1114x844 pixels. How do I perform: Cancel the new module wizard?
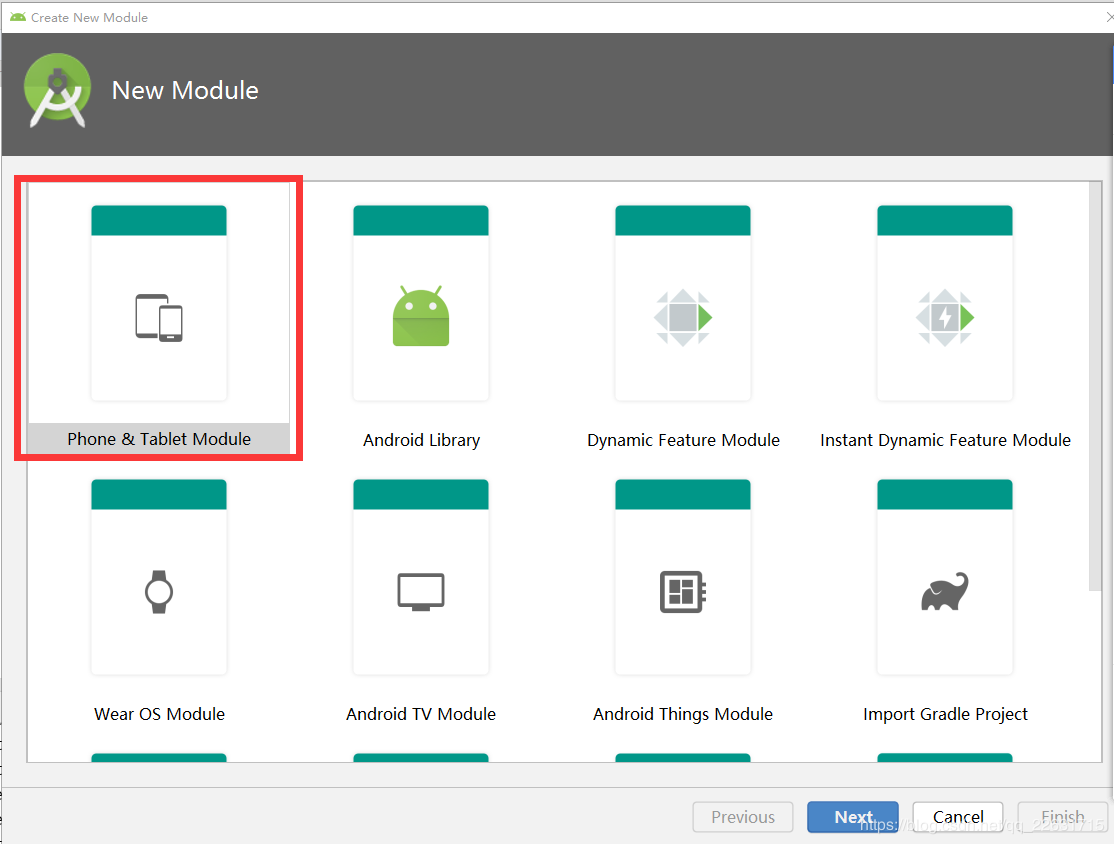958,817
